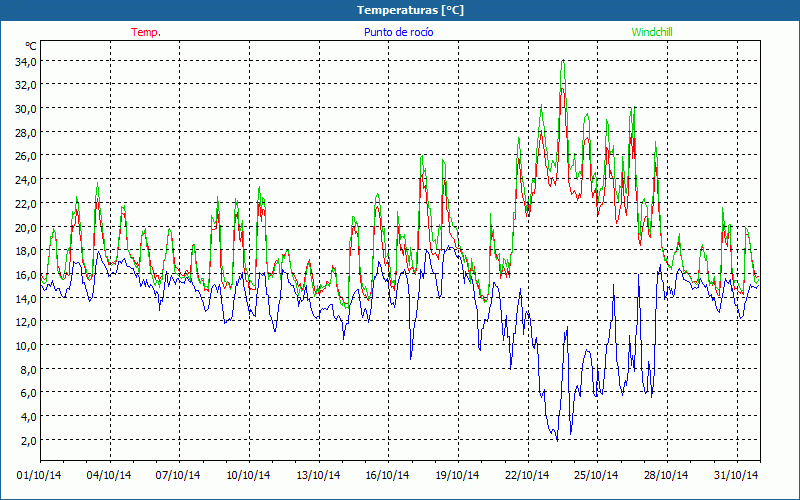Click the 25/10/14 date label

tap(596, 475)
